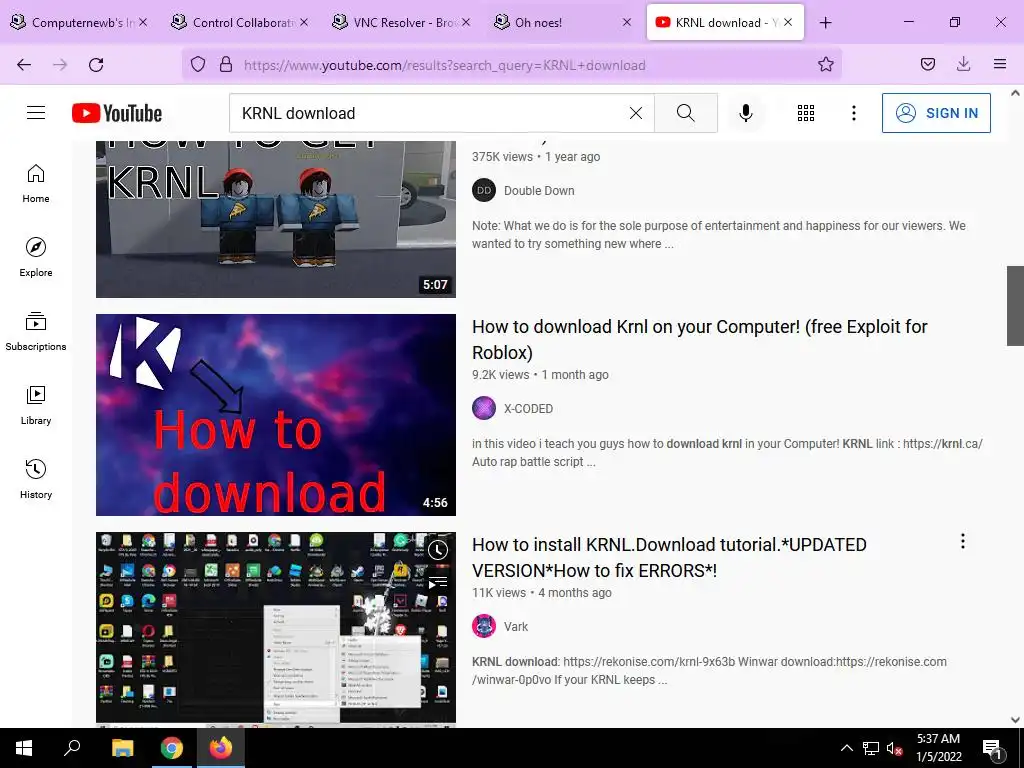
Task: Show hidden system tray icons
Action: [x=846, y=748]
